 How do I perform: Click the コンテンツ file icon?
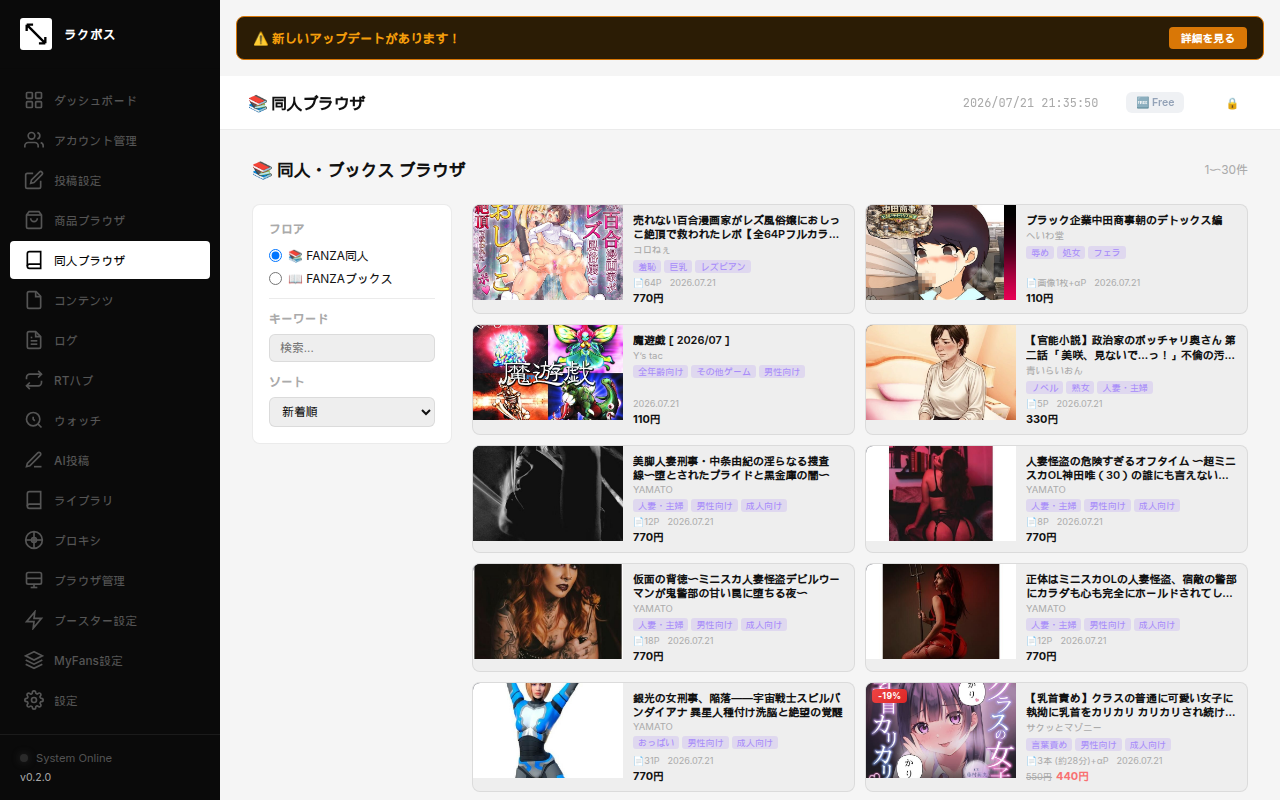(35, 300)
